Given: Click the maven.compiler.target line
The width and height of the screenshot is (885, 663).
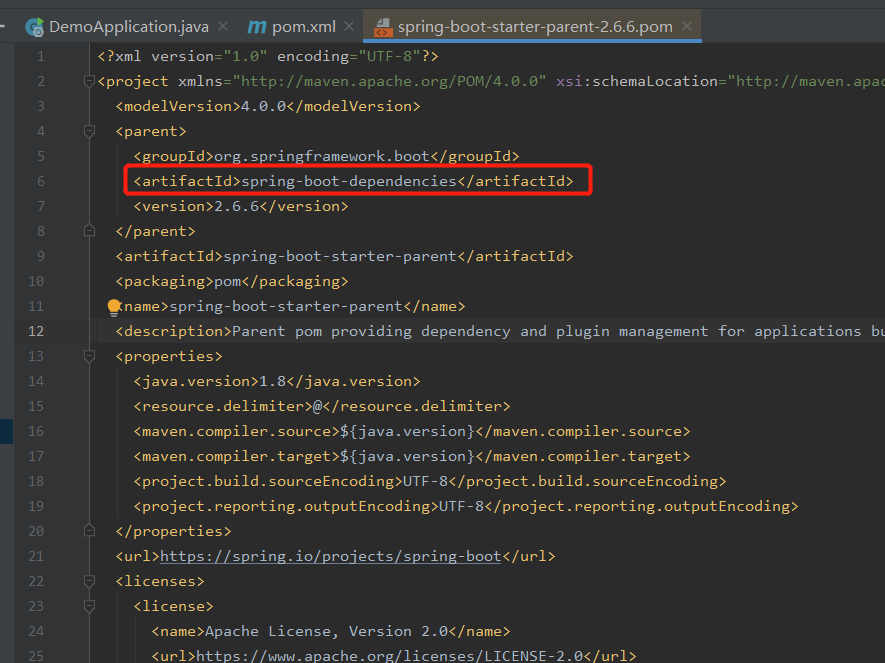Looking at the screenshot, I should click(x=411, y=456).
